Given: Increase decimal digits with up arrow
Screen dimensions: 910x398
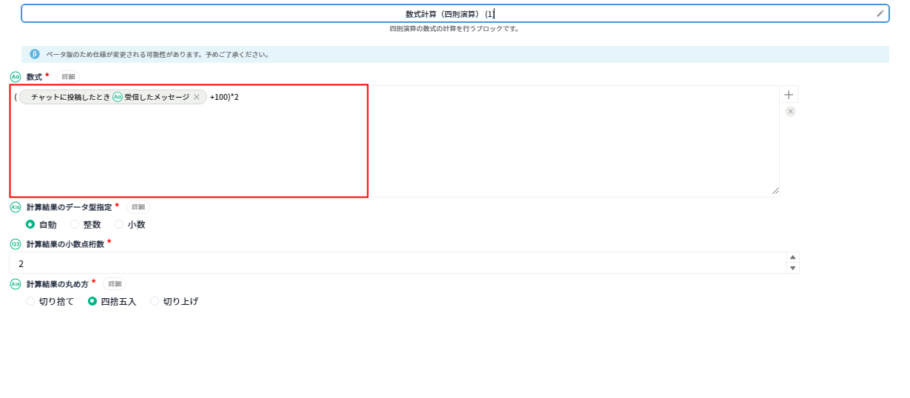Looking at the screenshot, I should [792, 258].
